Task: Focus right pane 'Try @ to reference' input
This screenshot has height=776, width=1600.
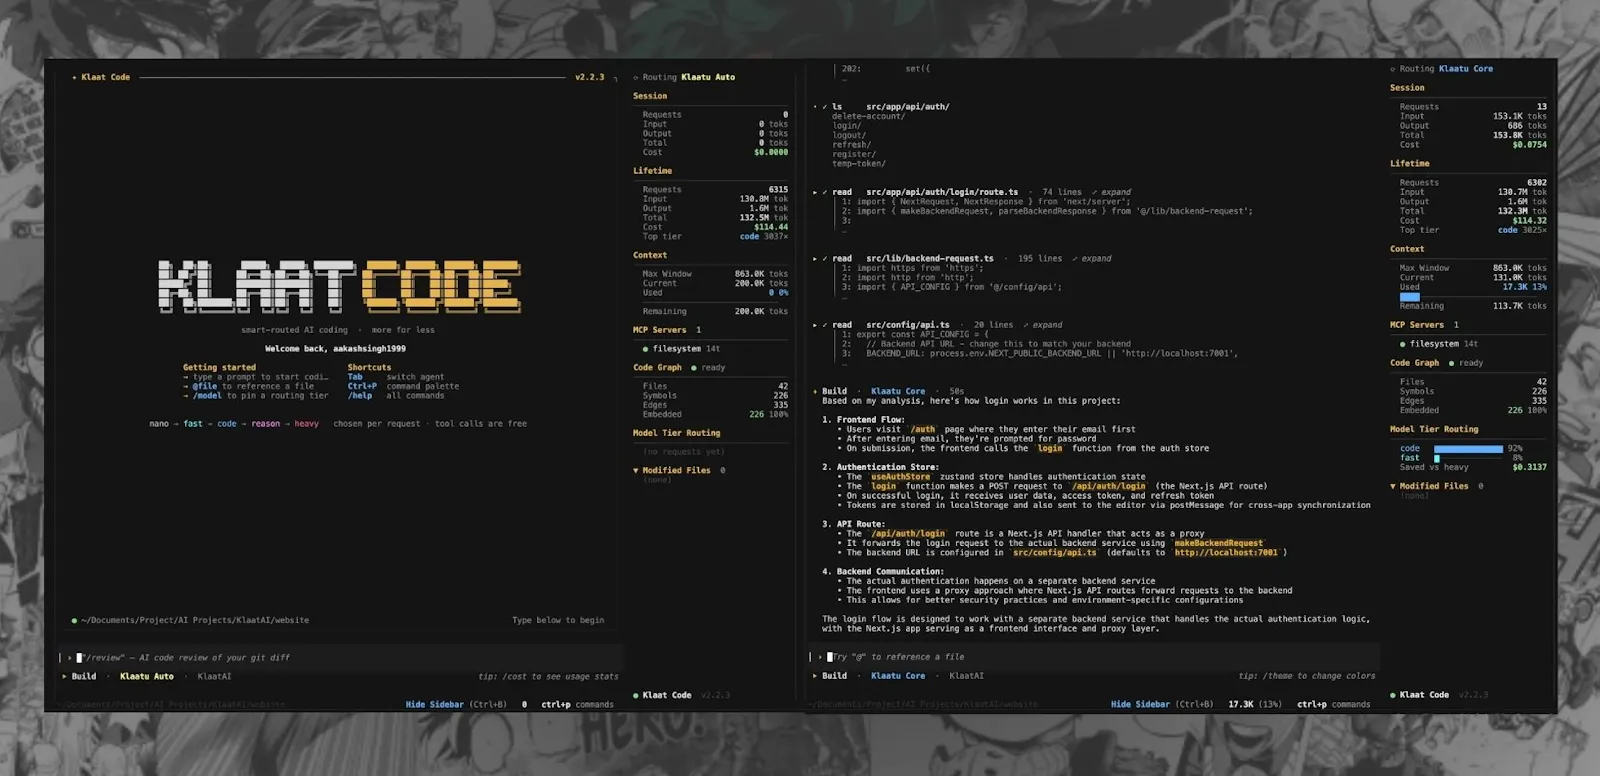Action: click(1095, 657)
